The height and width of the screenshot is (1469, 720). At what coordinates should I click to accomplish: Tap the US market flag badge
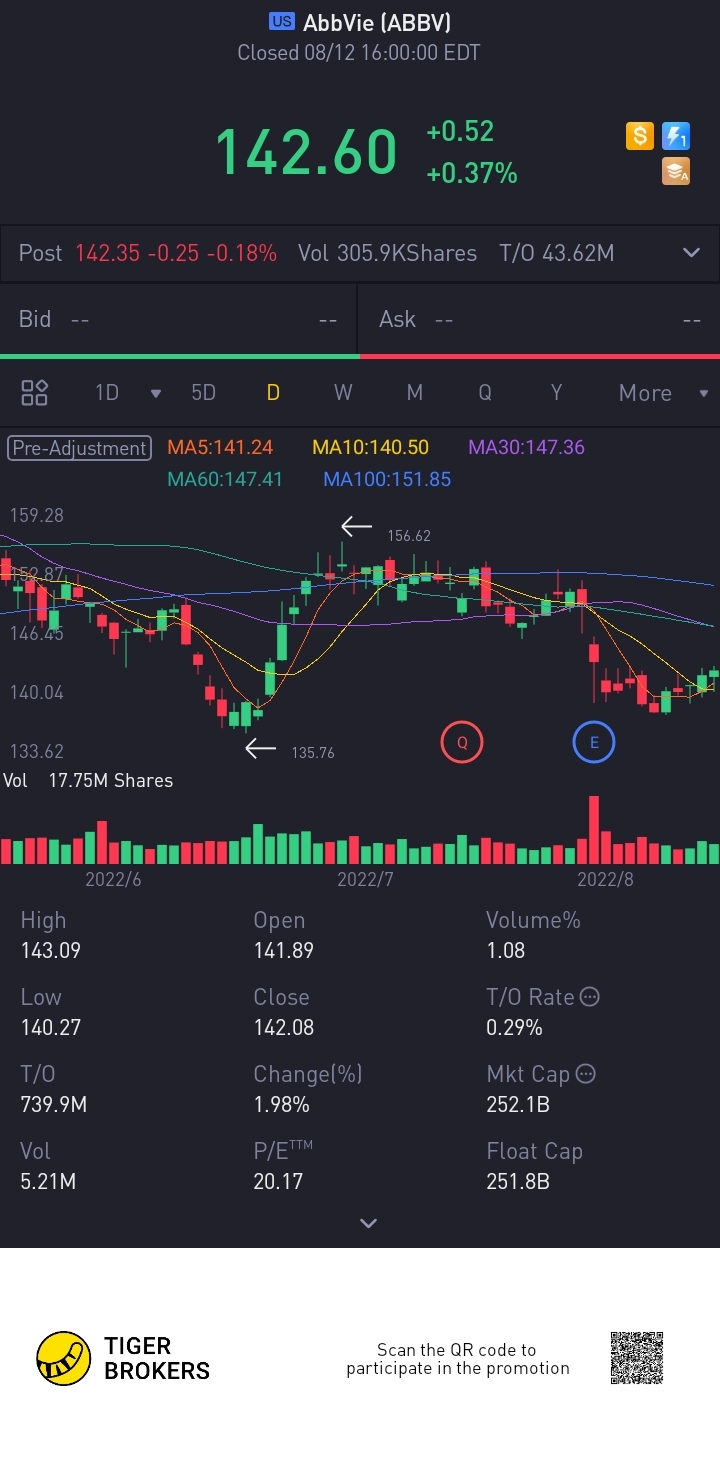coord(282,22)
